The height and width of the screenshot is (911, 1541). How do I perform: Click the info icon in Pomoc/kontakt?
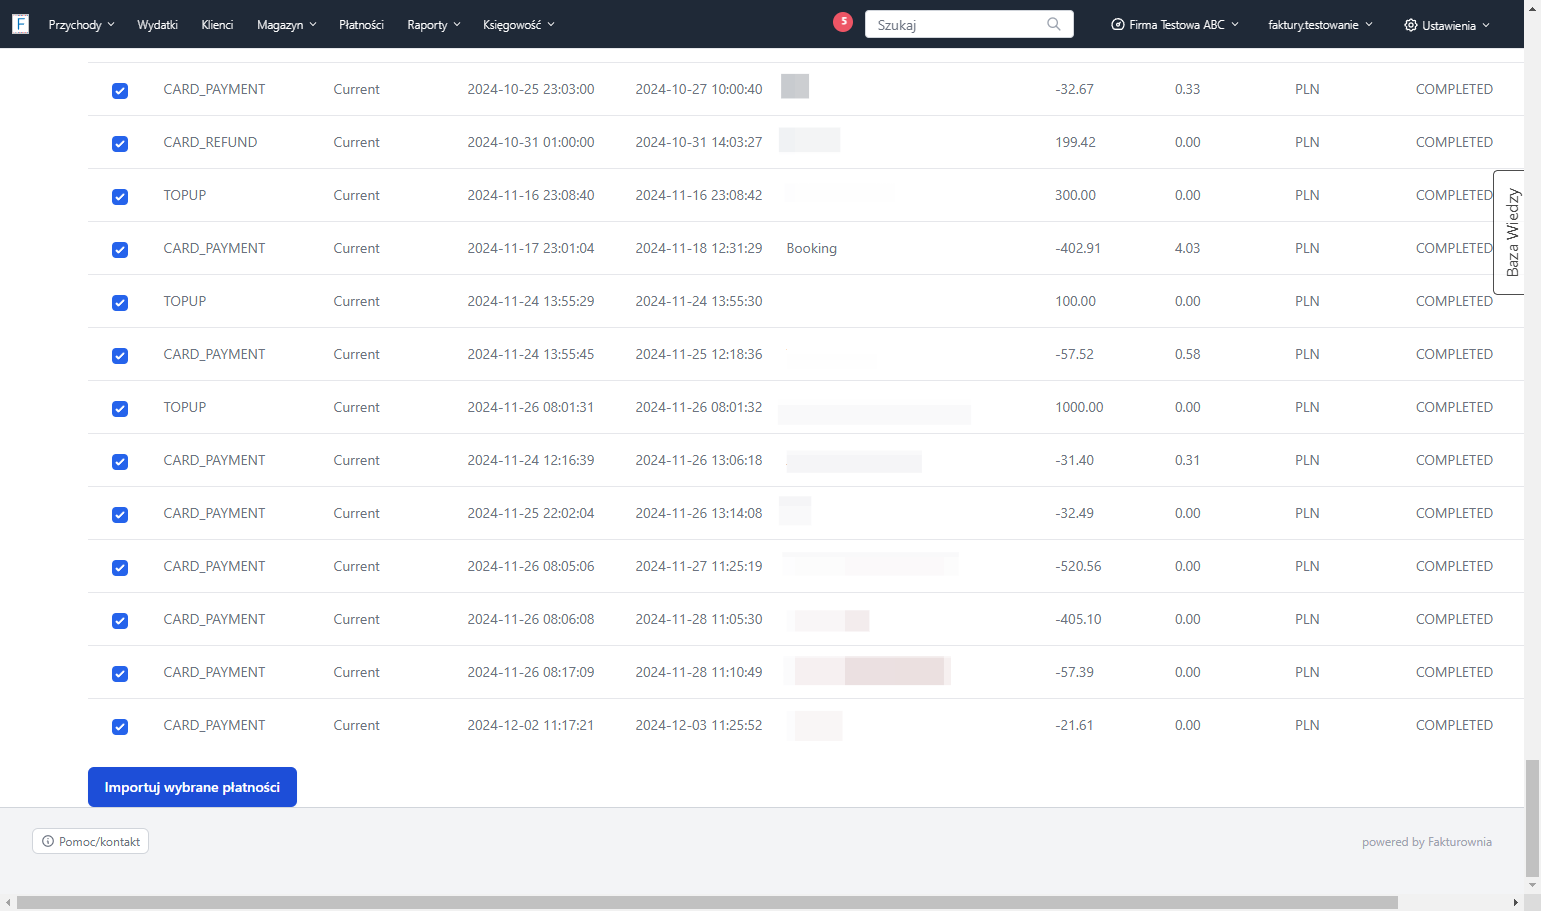click(48, 841)
